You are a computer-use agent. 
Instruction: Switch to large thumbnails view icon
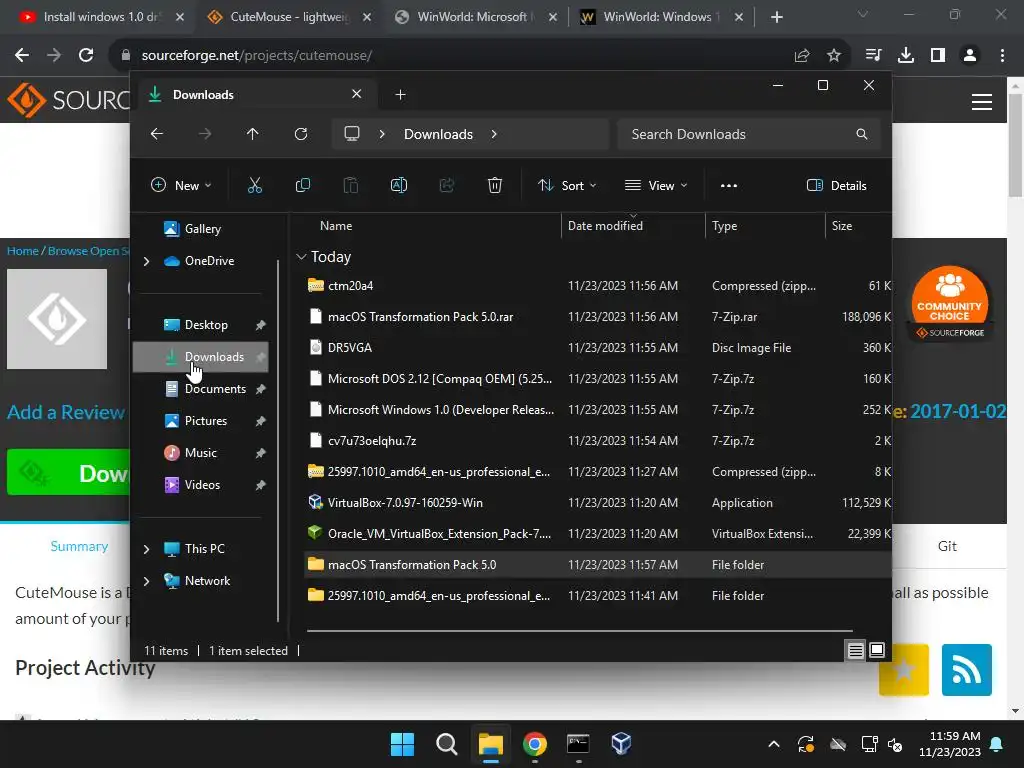pos(877,650)
